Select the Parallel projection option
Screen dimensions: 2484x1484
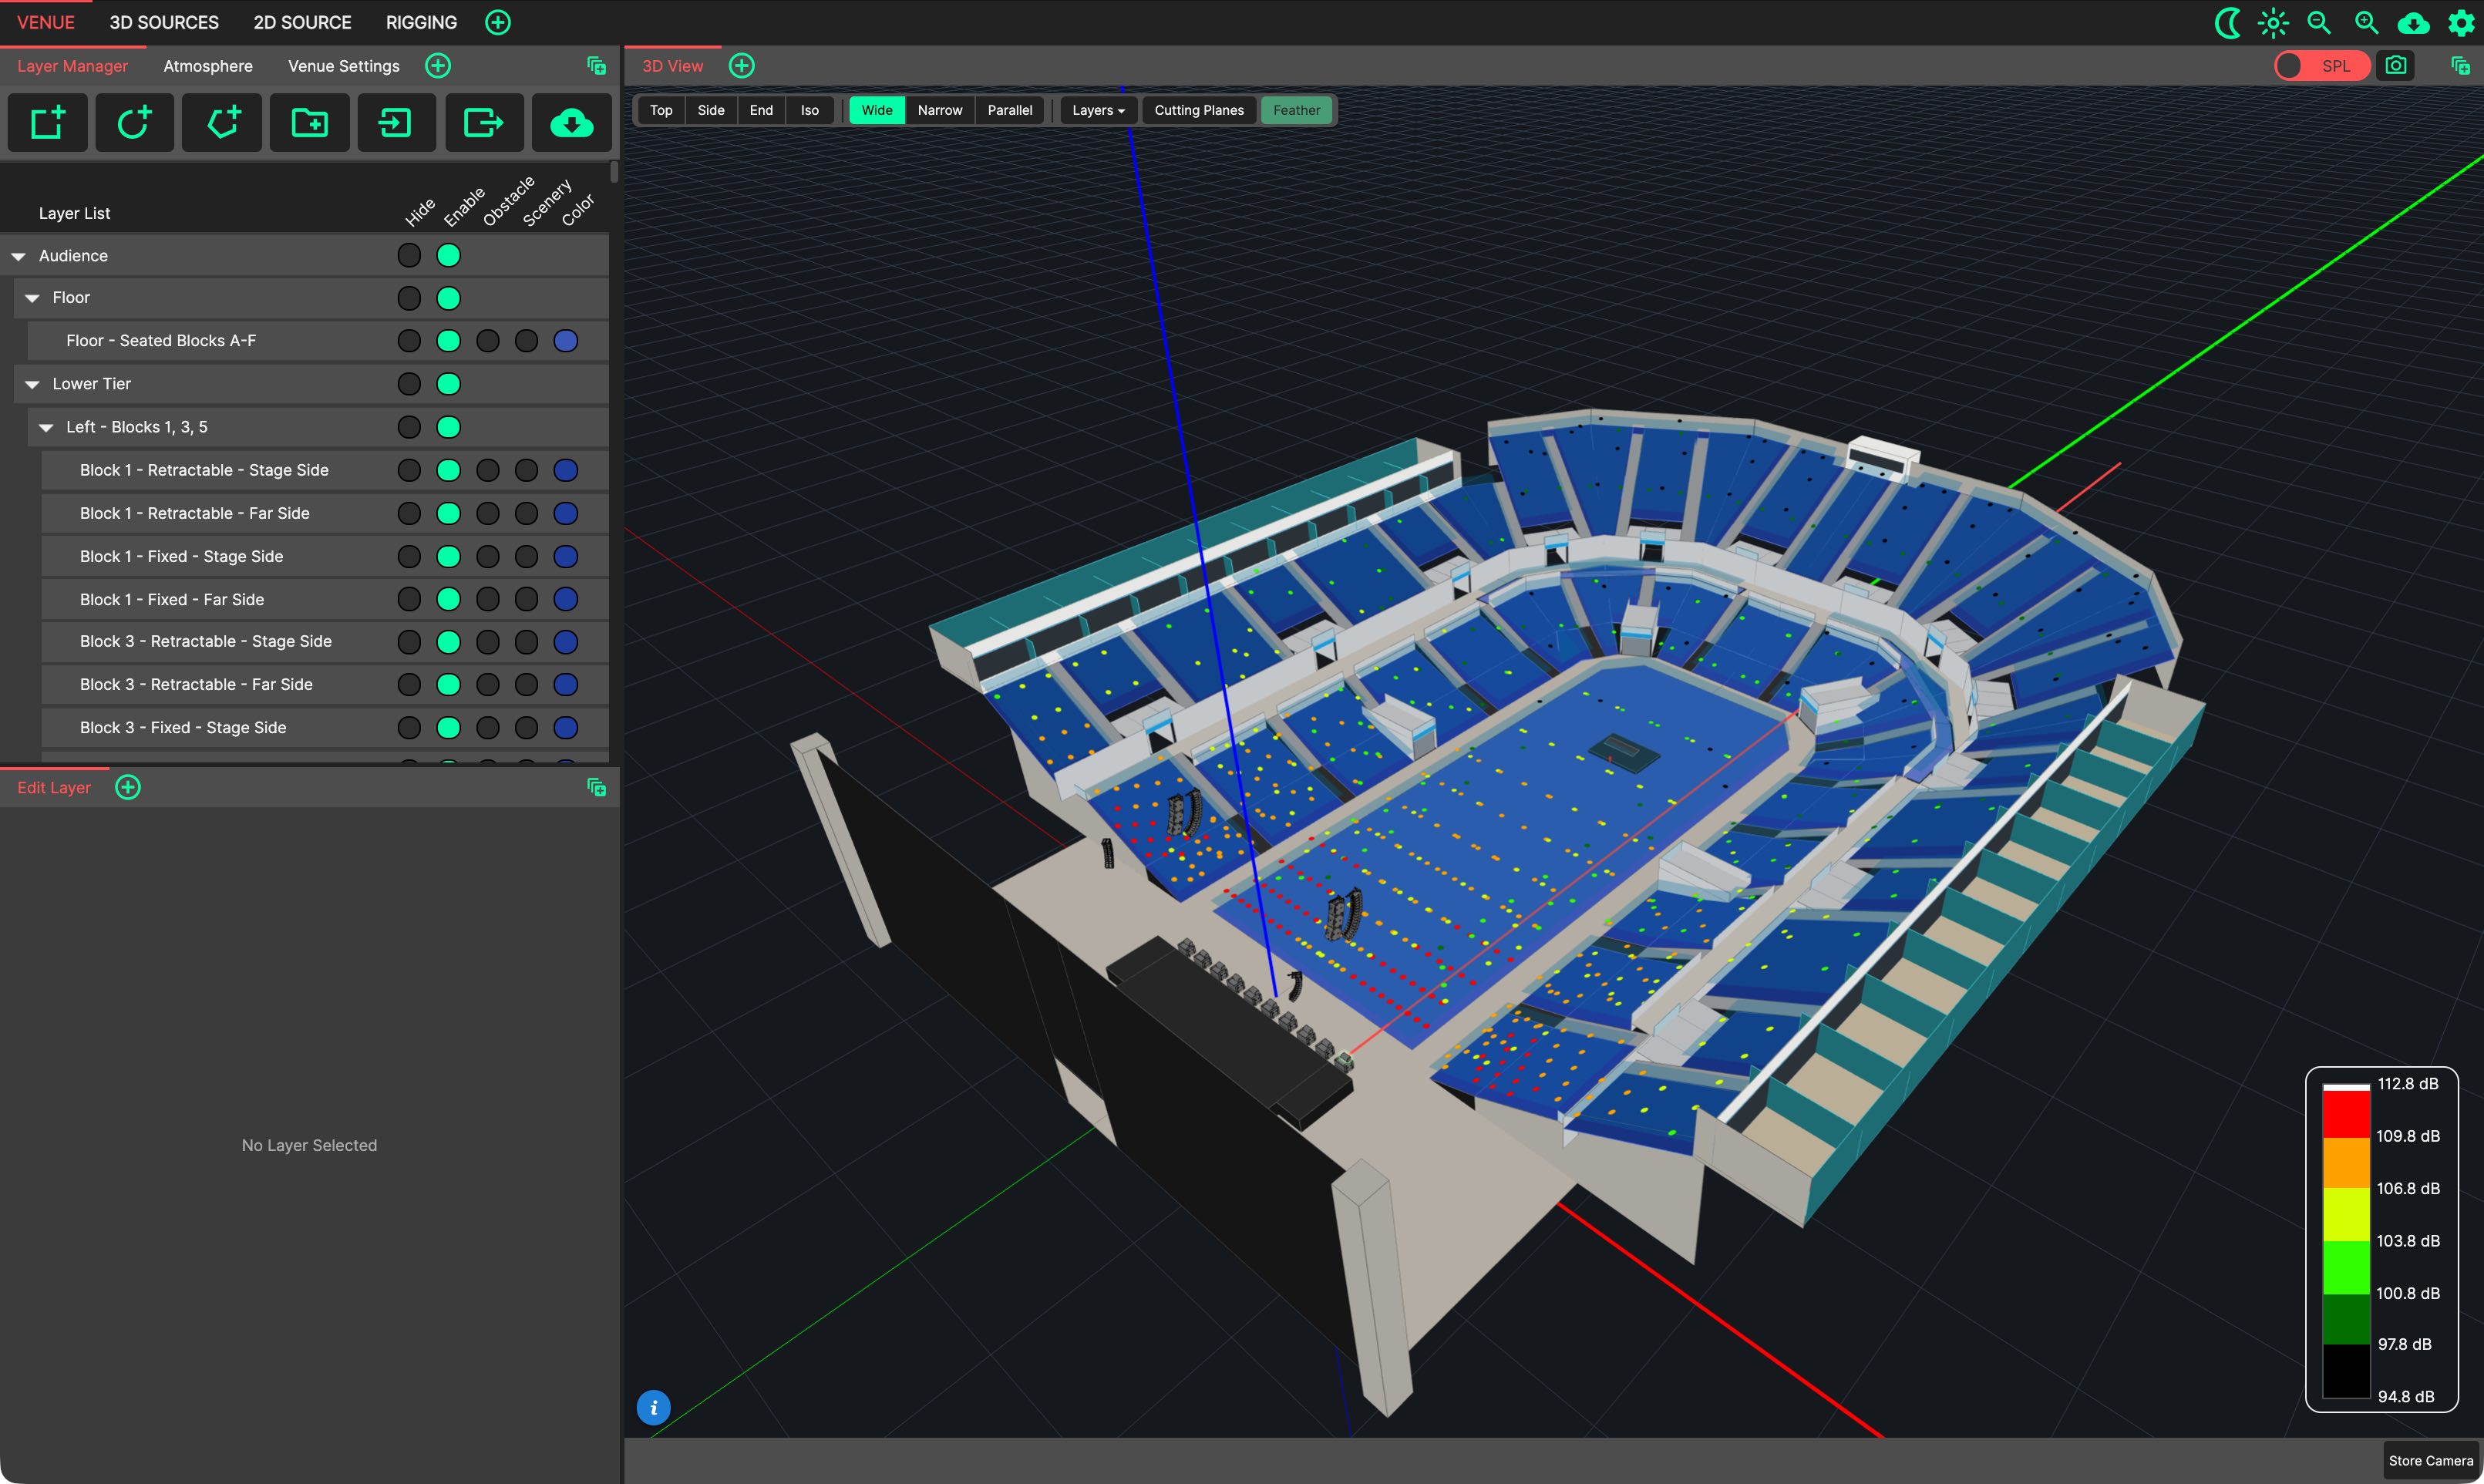[1010, 110]
